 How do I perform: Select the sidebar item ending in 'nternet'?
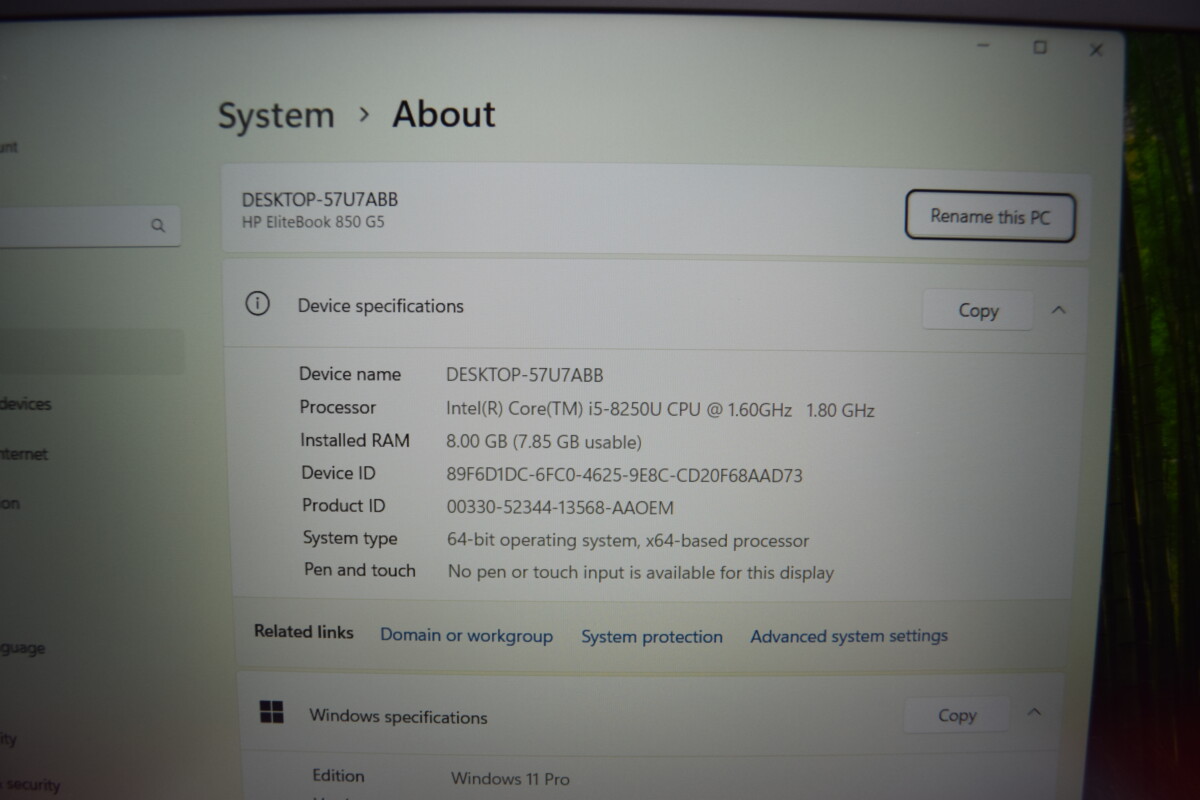[x=24, y=454]
